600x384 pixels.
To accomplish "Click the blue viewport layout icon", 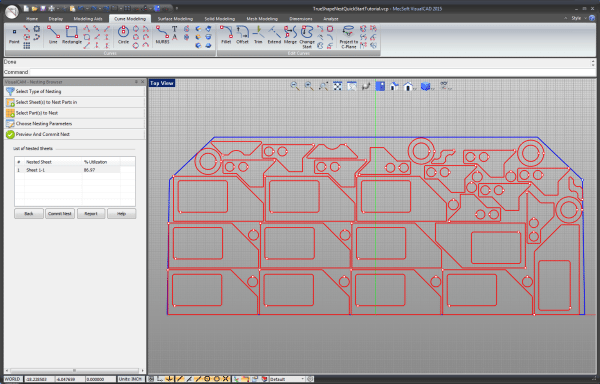I will 380,86.
